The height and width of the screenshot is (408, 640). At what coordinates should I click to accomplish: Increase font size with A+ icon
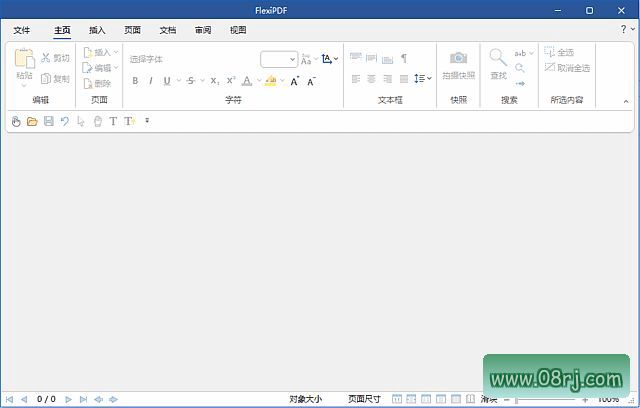(295, 81)
